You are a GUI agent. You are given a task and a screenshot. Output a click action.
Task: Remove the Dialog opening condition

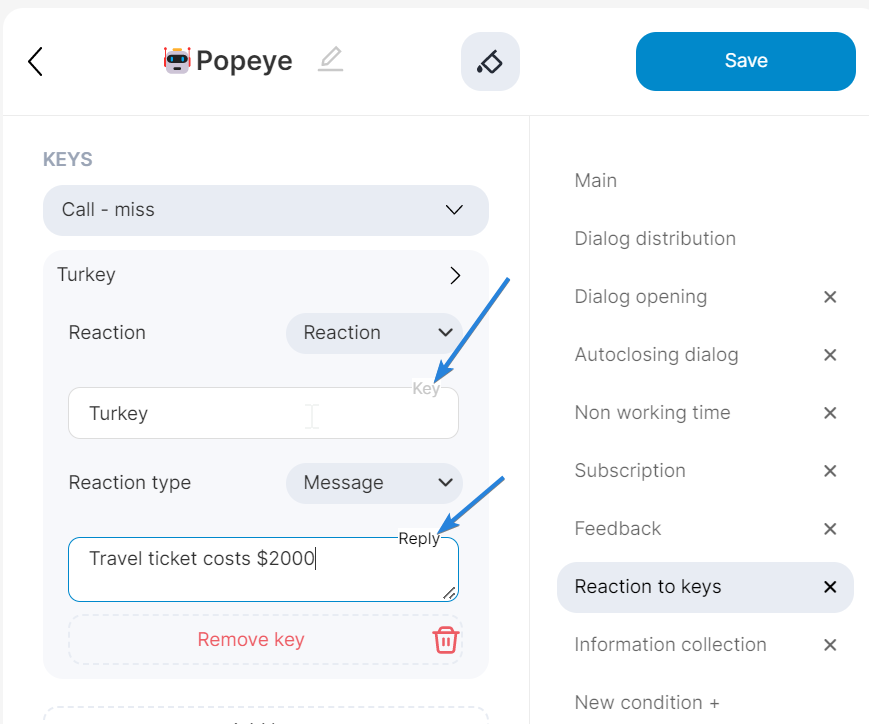coord(830,297)
